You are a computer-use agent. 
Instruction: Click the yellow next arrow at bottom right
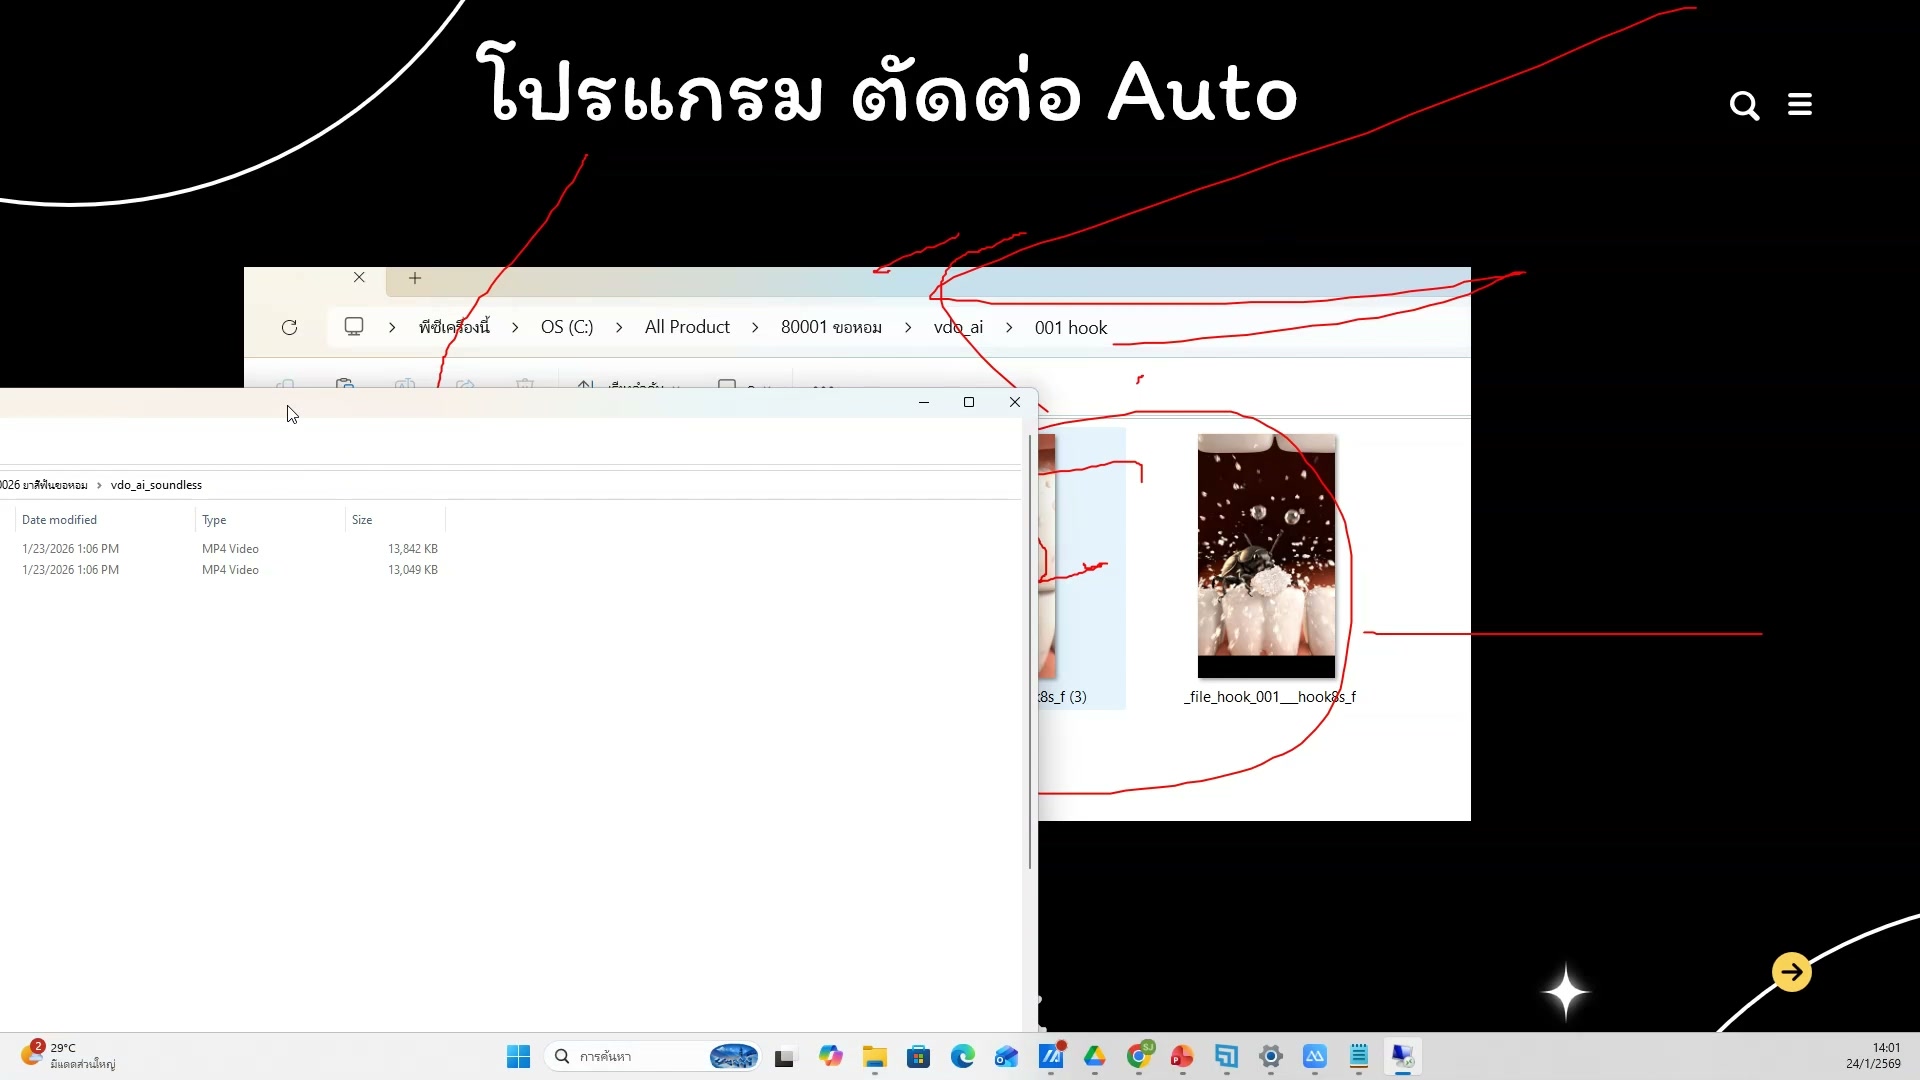1790,971
